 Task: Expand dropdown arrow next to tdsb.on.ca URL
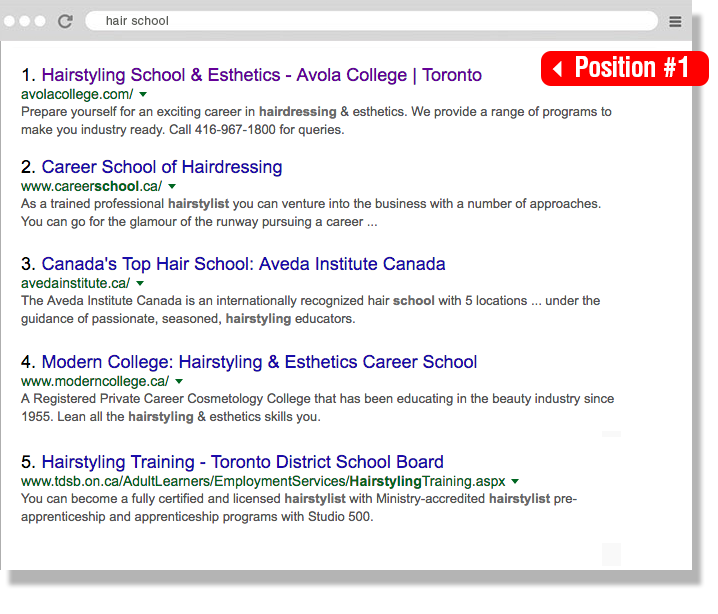515,482
